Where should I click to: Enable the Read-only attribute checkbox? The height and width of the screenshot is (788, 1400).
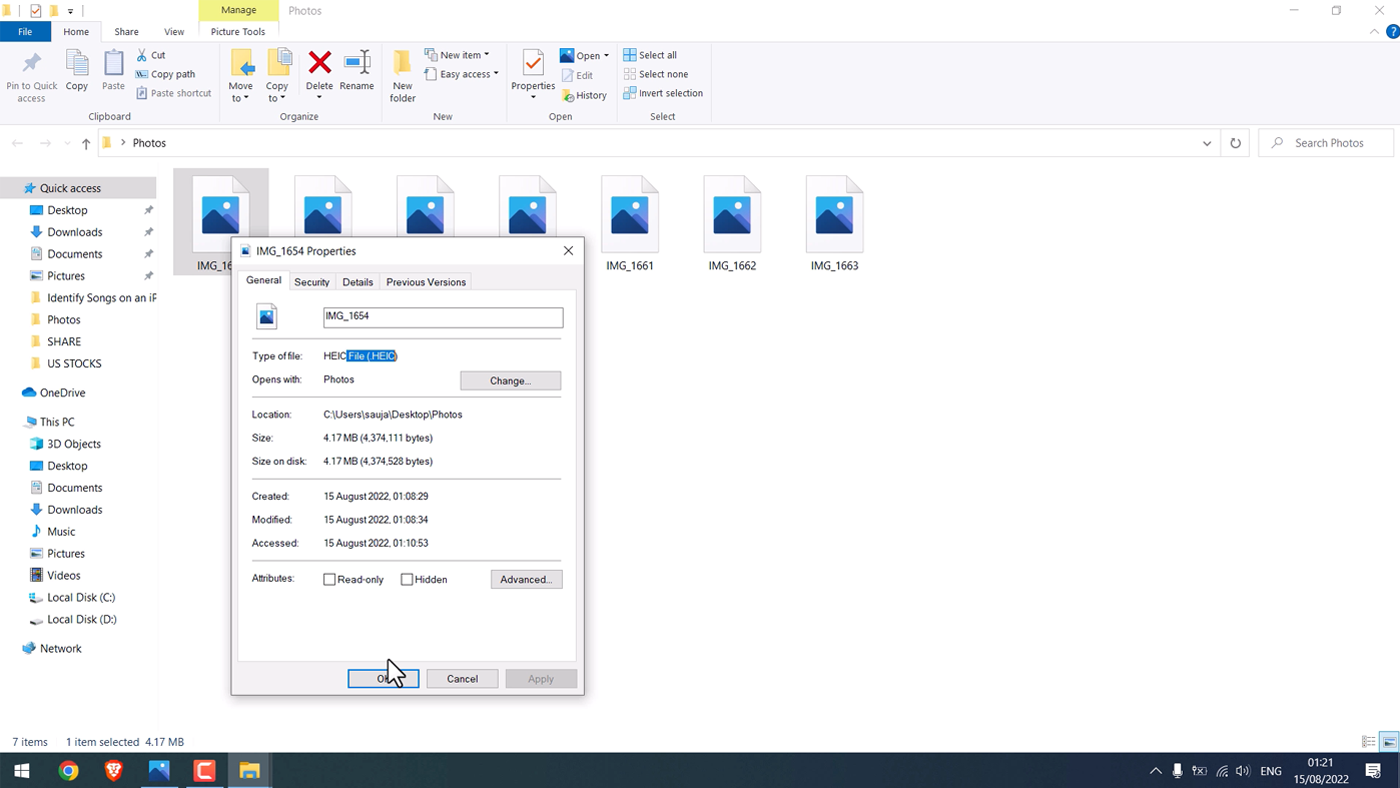tap(329, 579)
